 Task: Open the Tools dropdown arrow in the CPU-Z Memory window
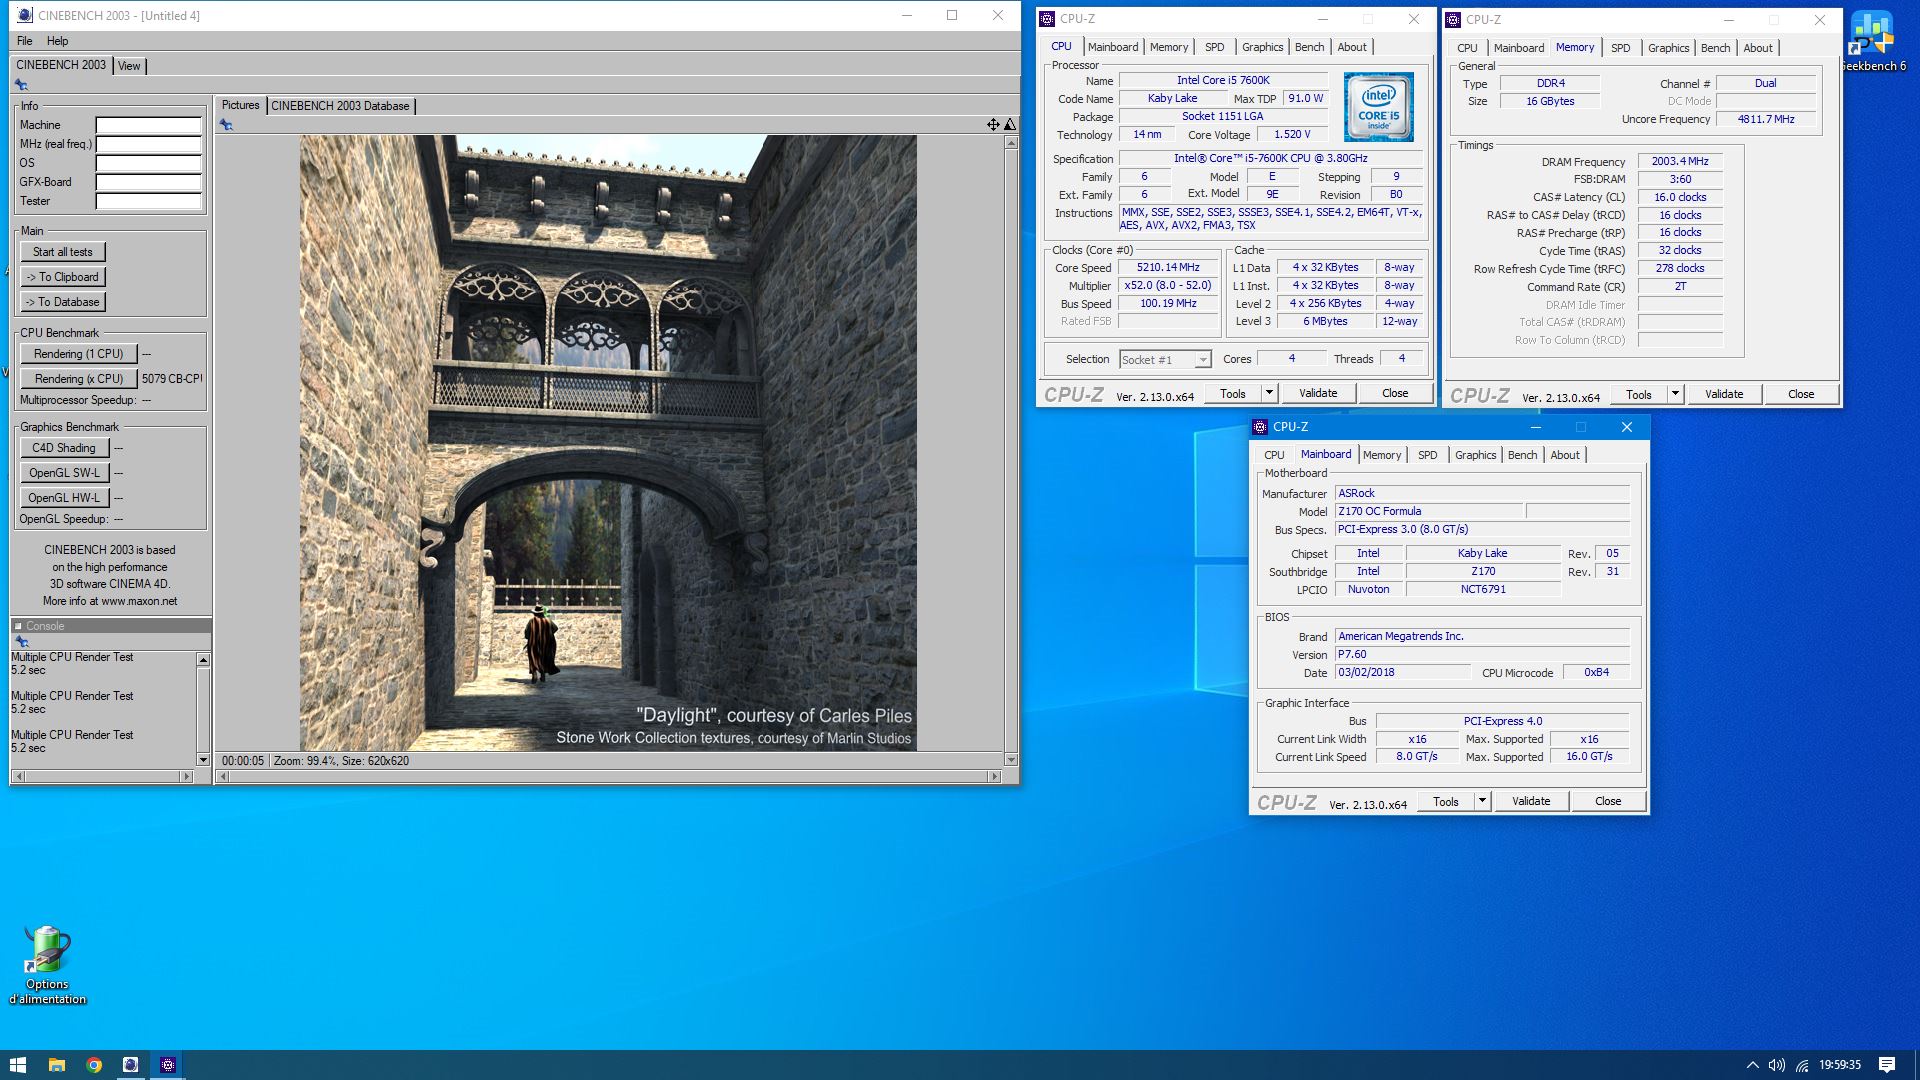1675,394
